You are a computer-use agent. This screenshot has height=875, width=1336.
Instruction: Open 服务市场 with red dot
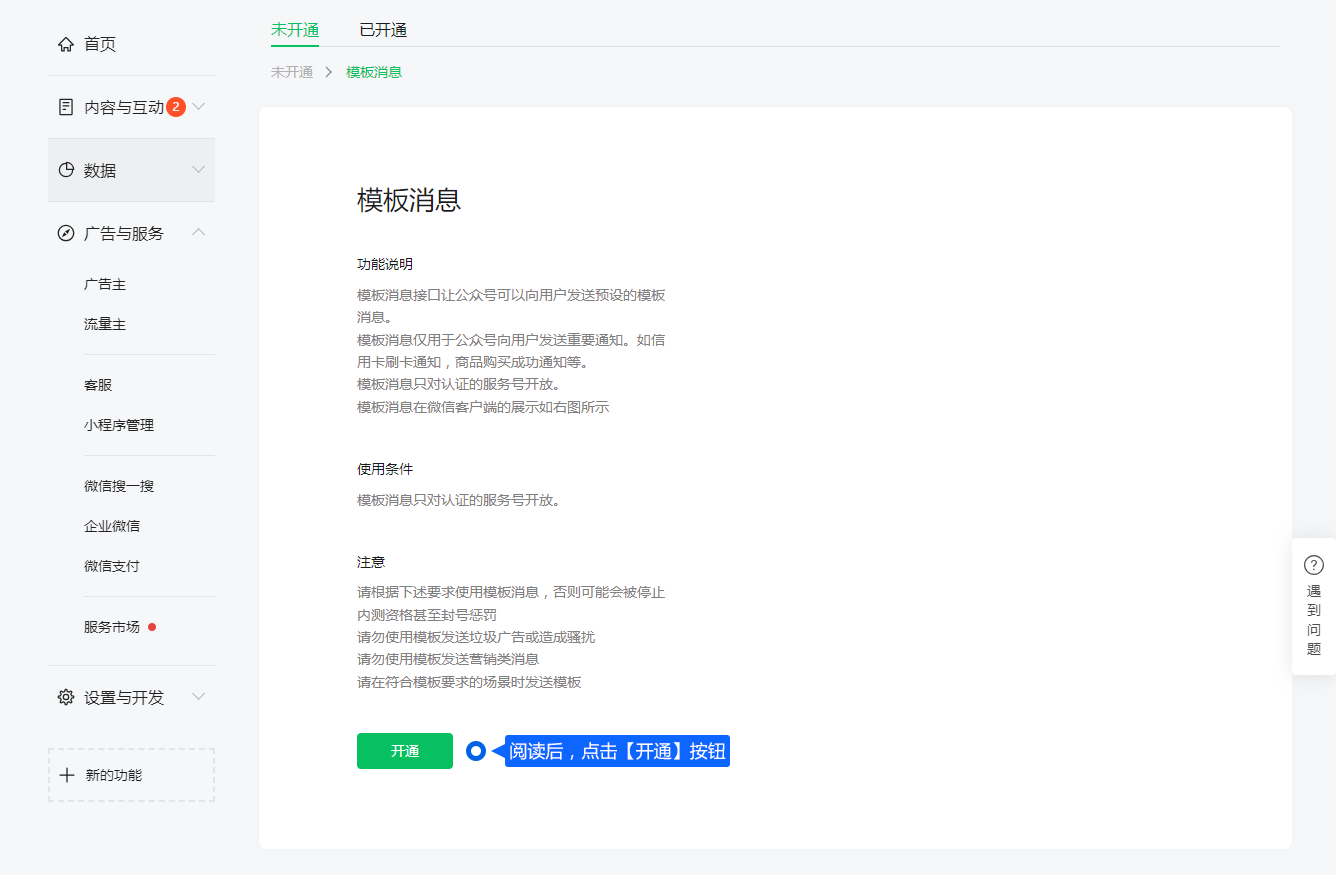point(112,627)
